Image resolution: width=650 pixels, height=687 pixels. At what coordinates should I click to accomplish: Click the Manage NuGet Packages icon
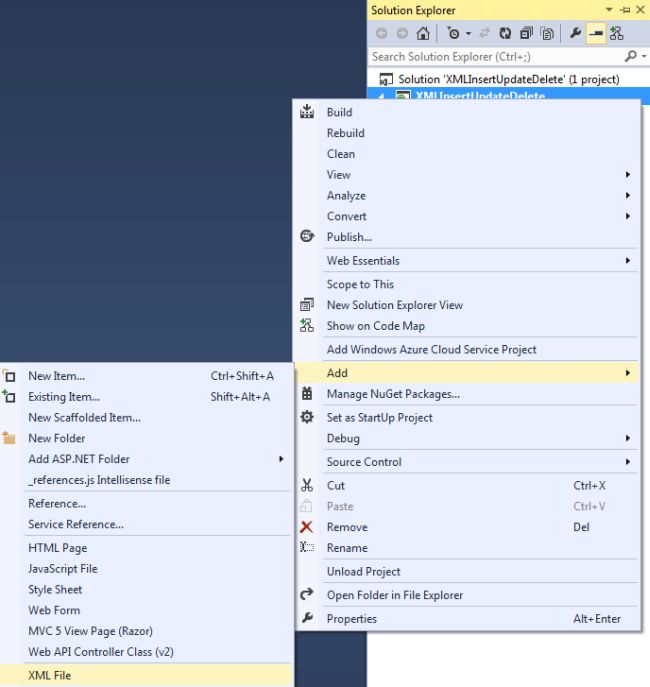tap(307, 393)
